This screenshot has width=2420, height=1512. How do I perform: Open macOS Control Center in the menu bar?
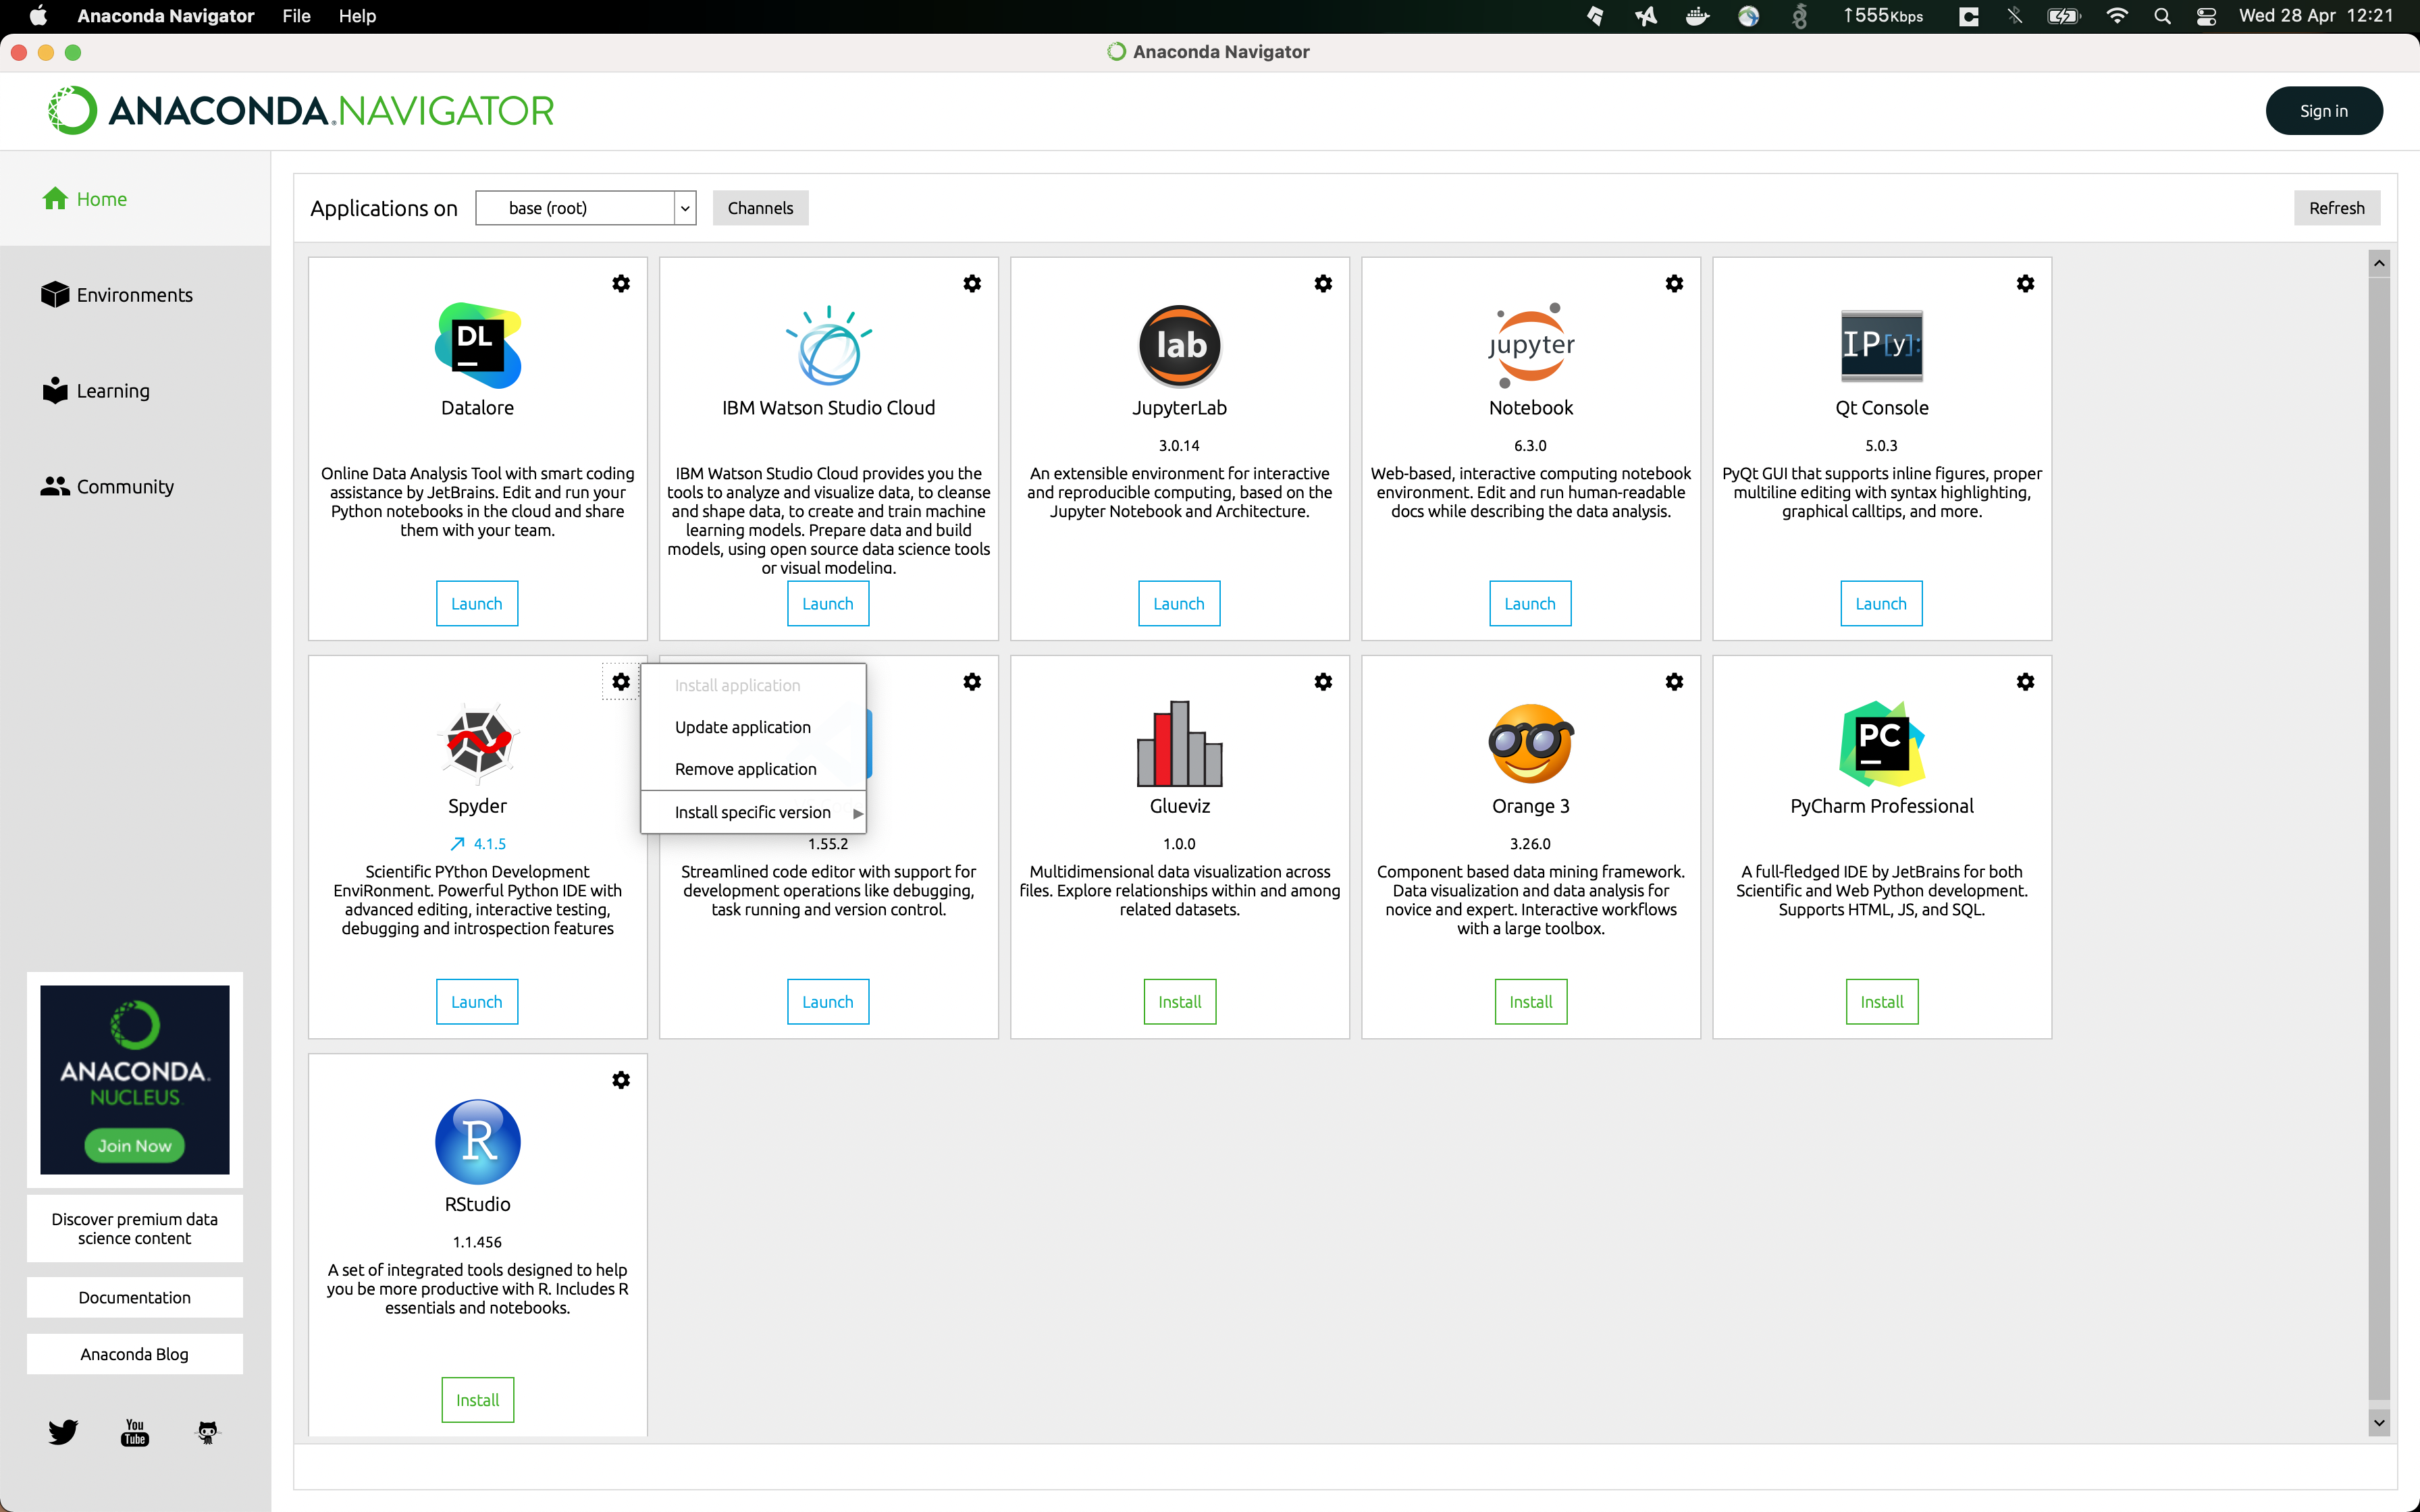click(x=2206, y=16)
